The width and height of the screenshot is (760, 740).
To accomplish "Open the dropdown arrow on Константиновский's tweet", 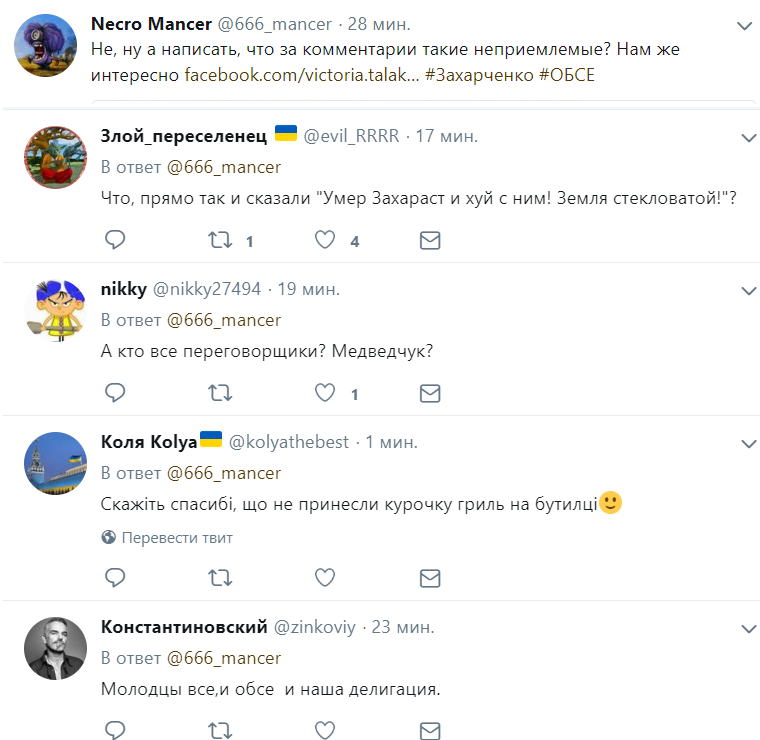I will click(749, 628).
